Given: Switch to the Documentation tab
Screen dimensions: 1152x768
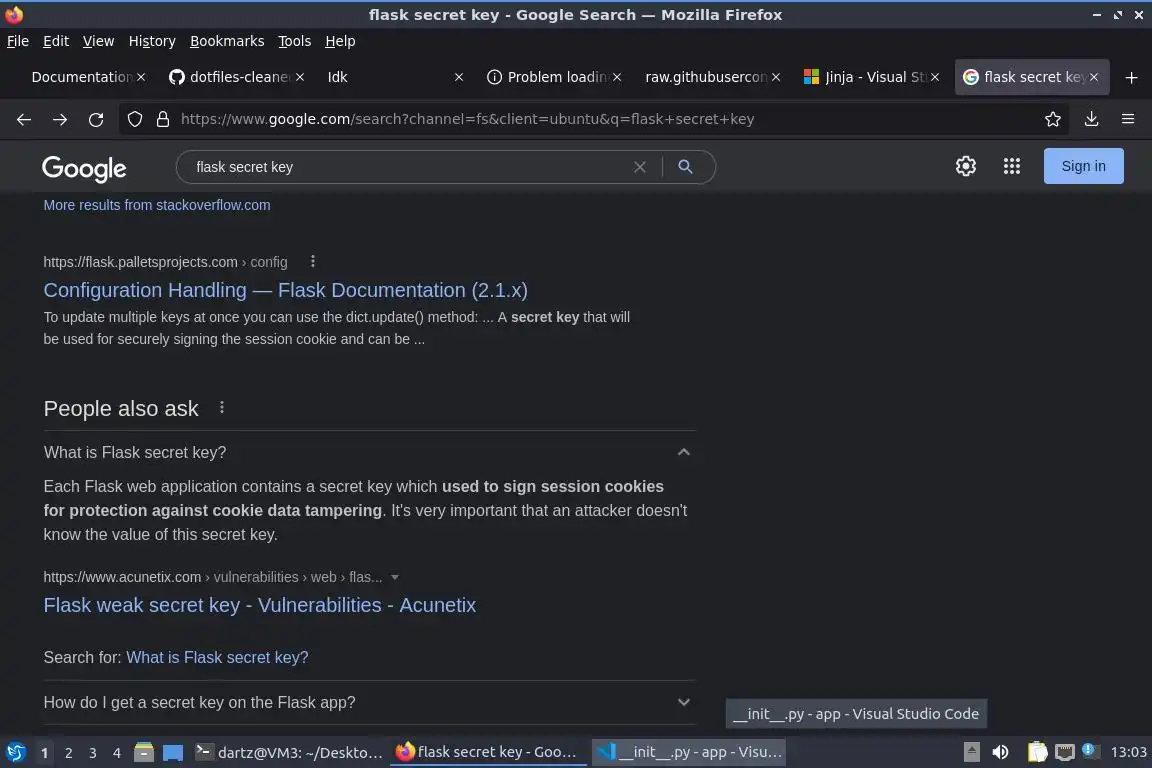Looking at the screenshot, I should (x=81, y=77).
